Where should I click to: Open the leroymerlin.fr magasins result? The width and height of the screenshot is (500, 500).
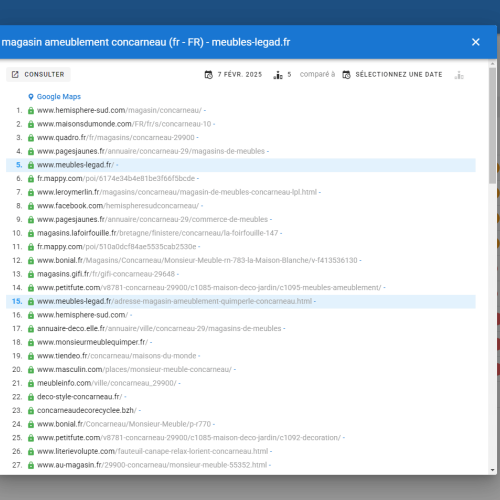tap(177, 192)
